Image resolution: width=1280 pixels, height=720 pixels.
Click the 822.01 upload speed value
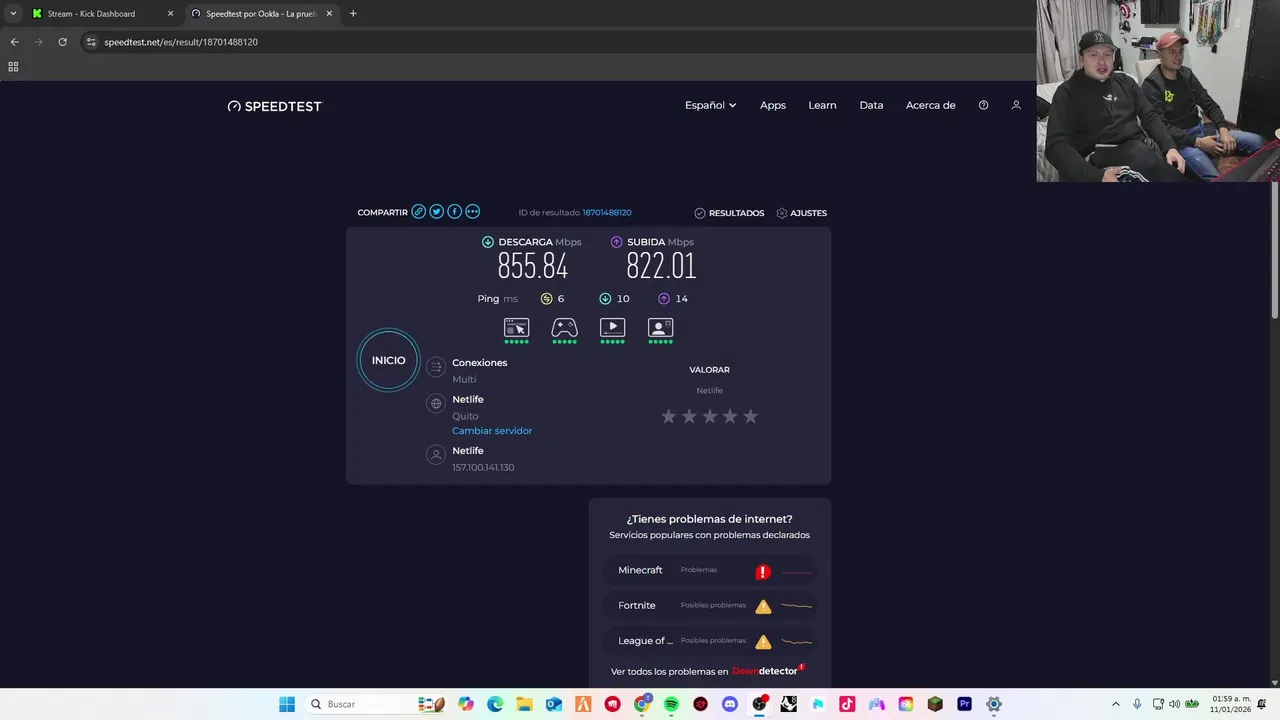[x=661, y=266]
